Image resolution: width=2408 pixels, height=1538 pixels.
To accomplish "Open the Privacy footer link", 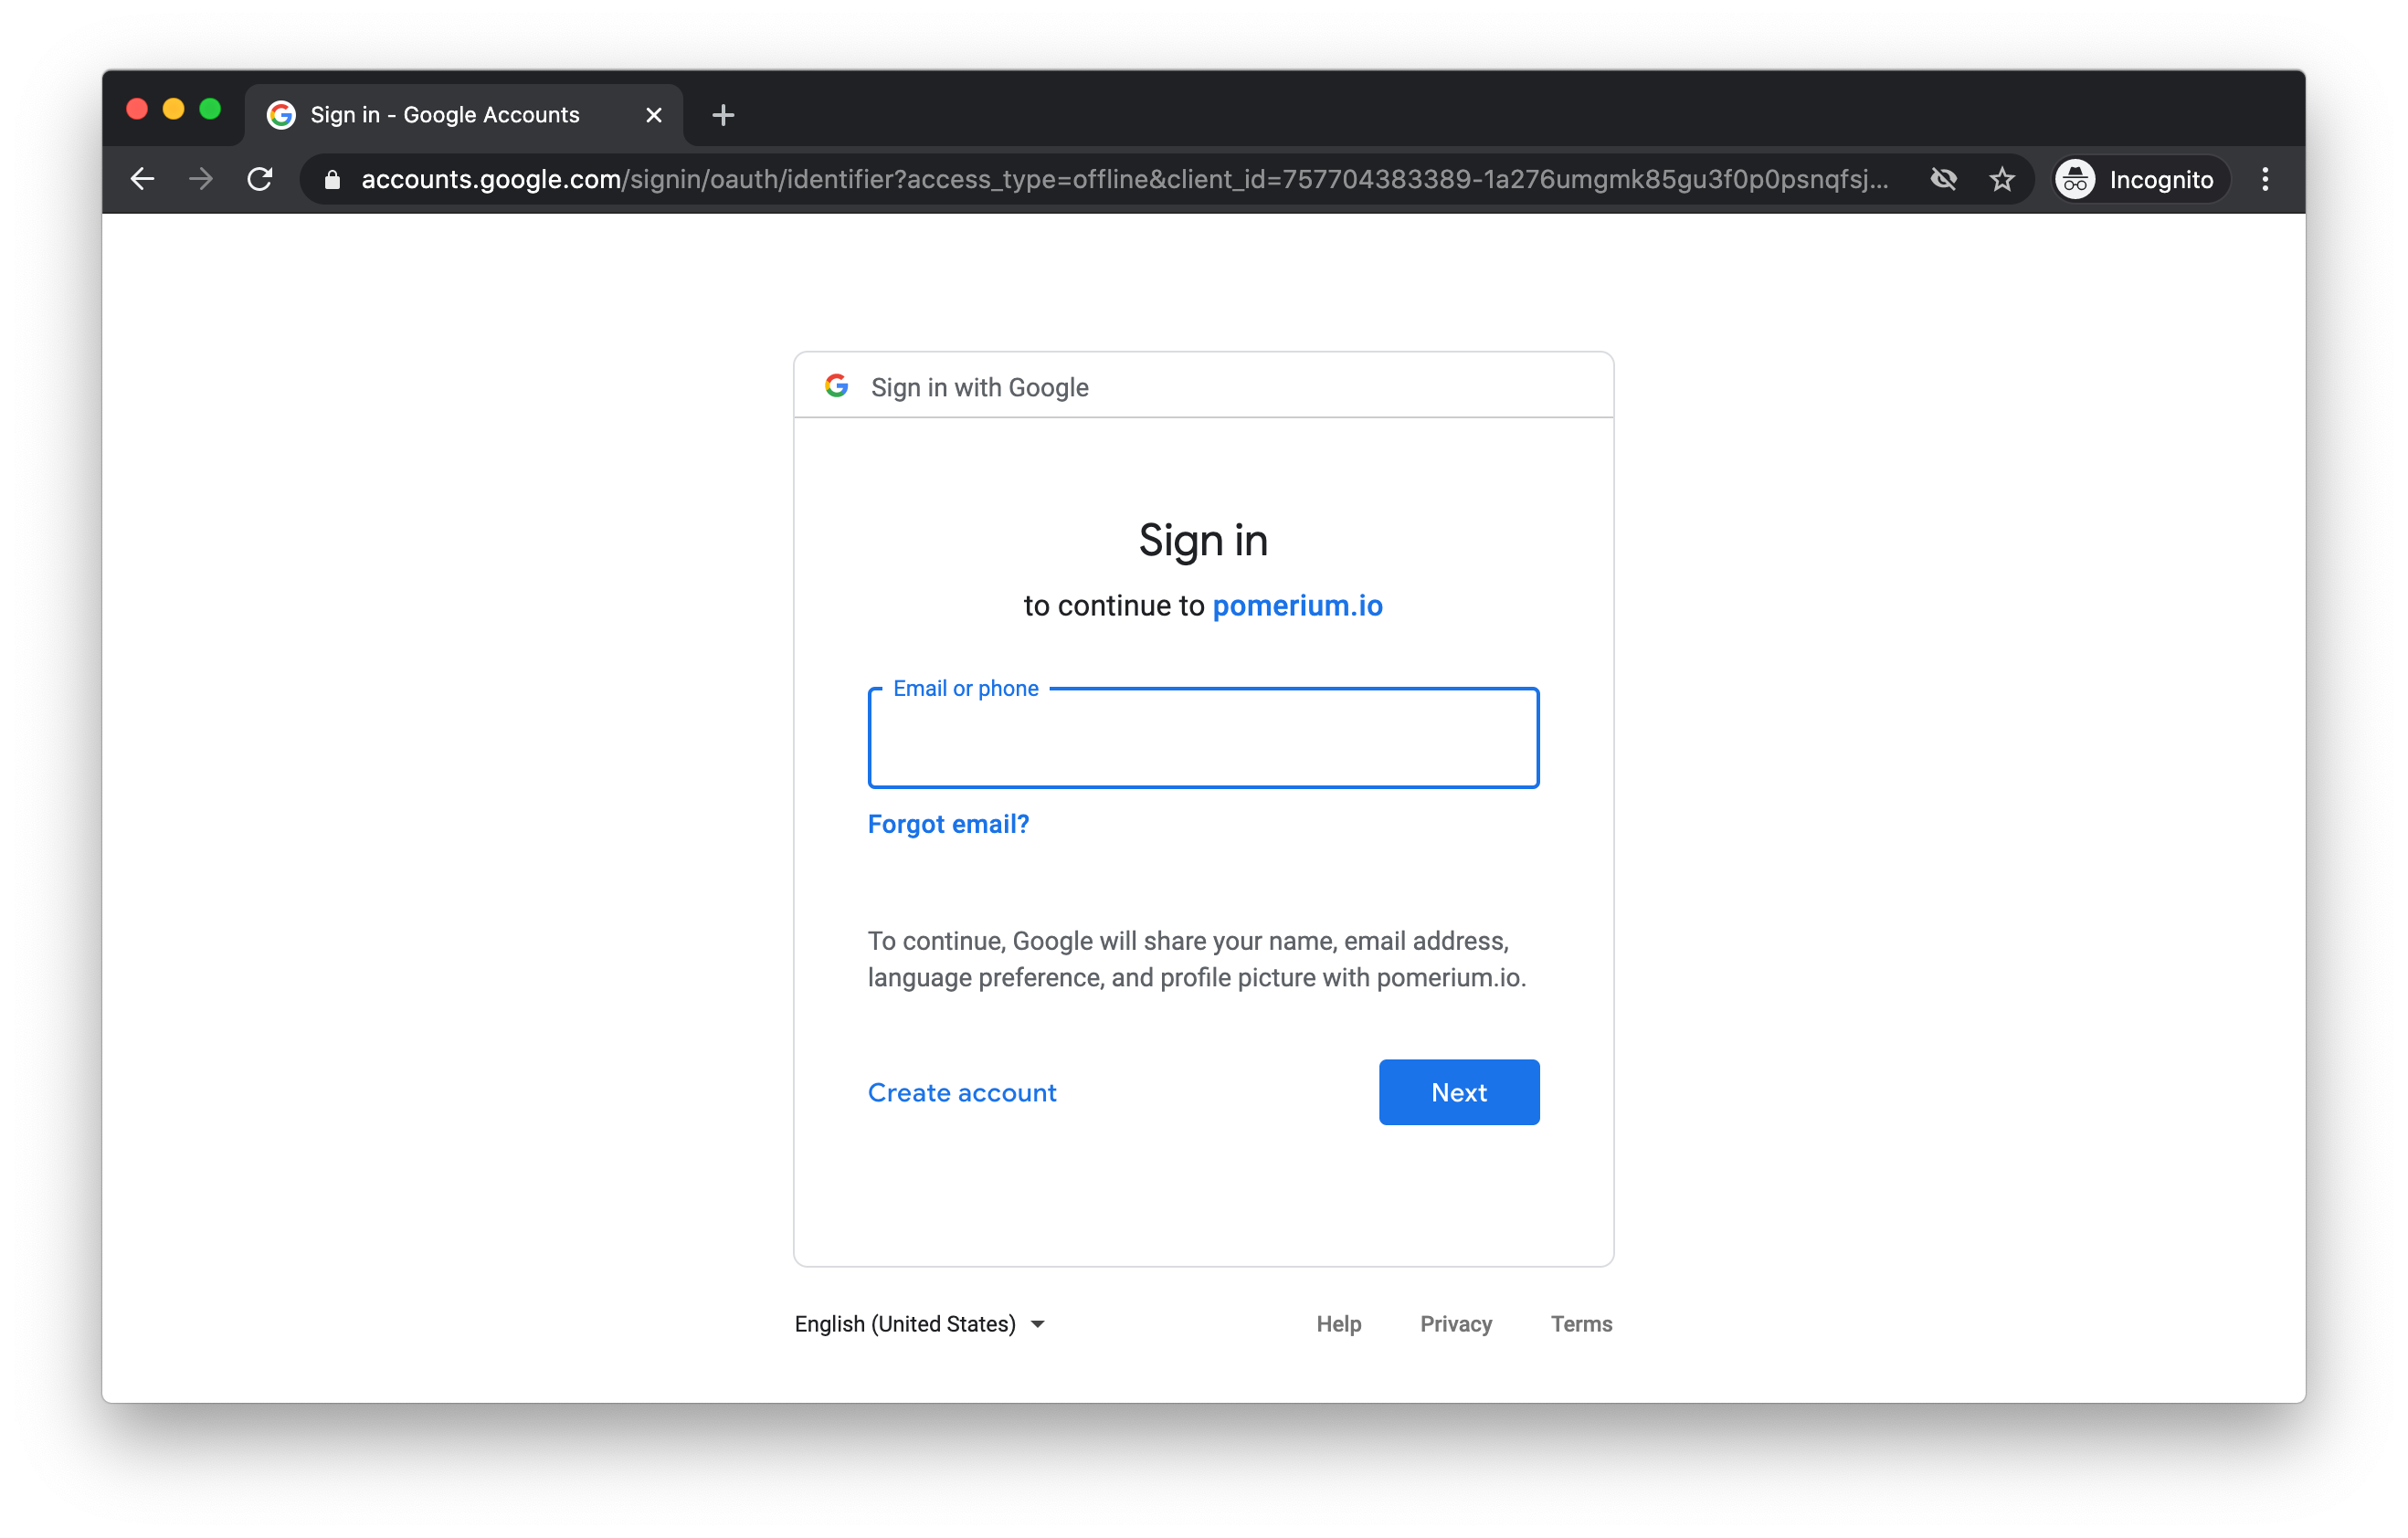I will coord(1455,1323).
